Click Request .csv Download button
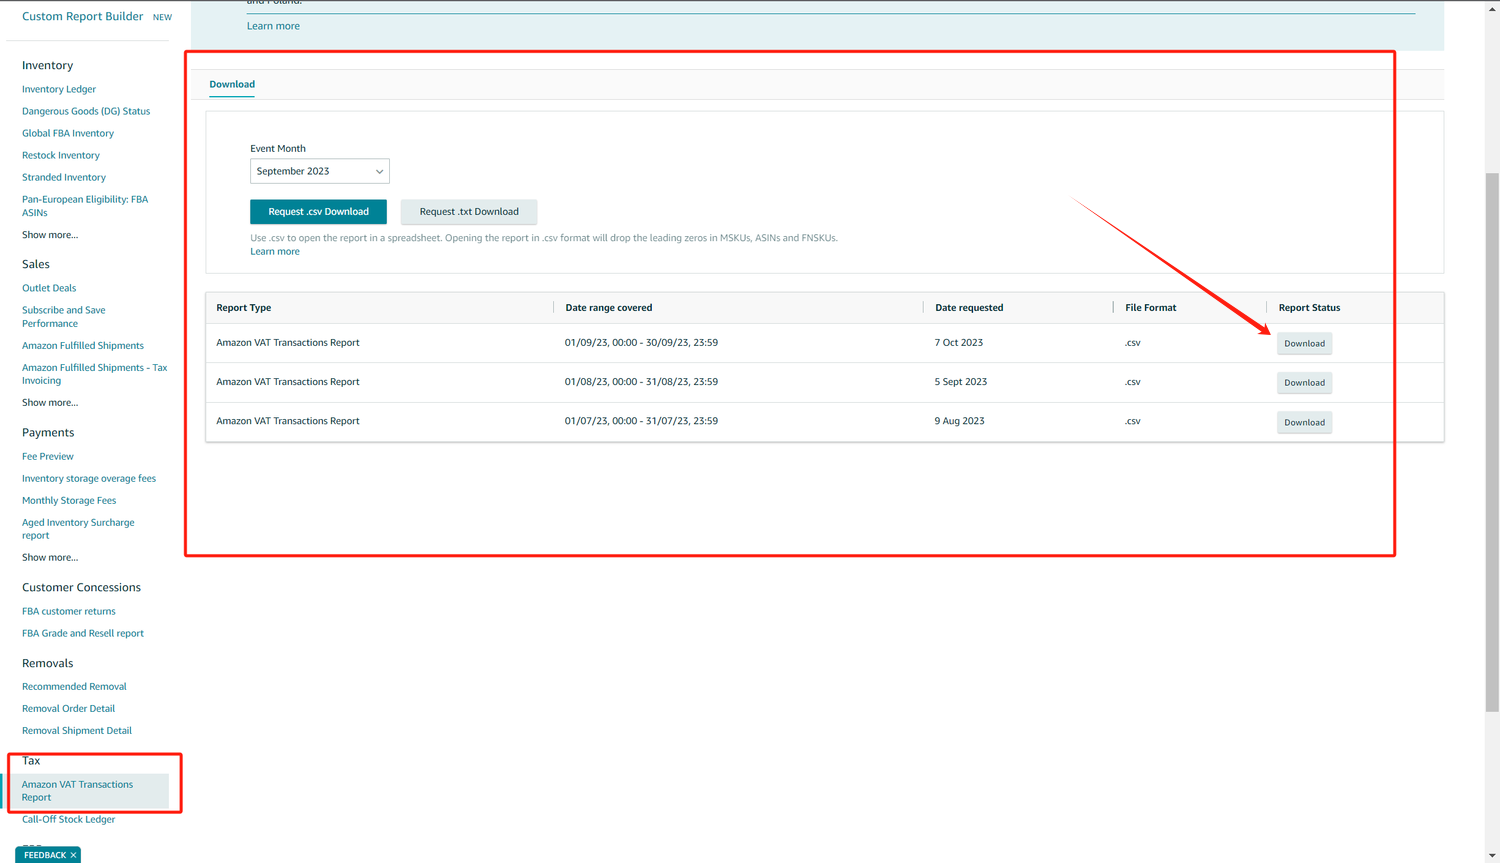Image resolution: width=1500 pixels, height=863 pixels. point(318,212)
